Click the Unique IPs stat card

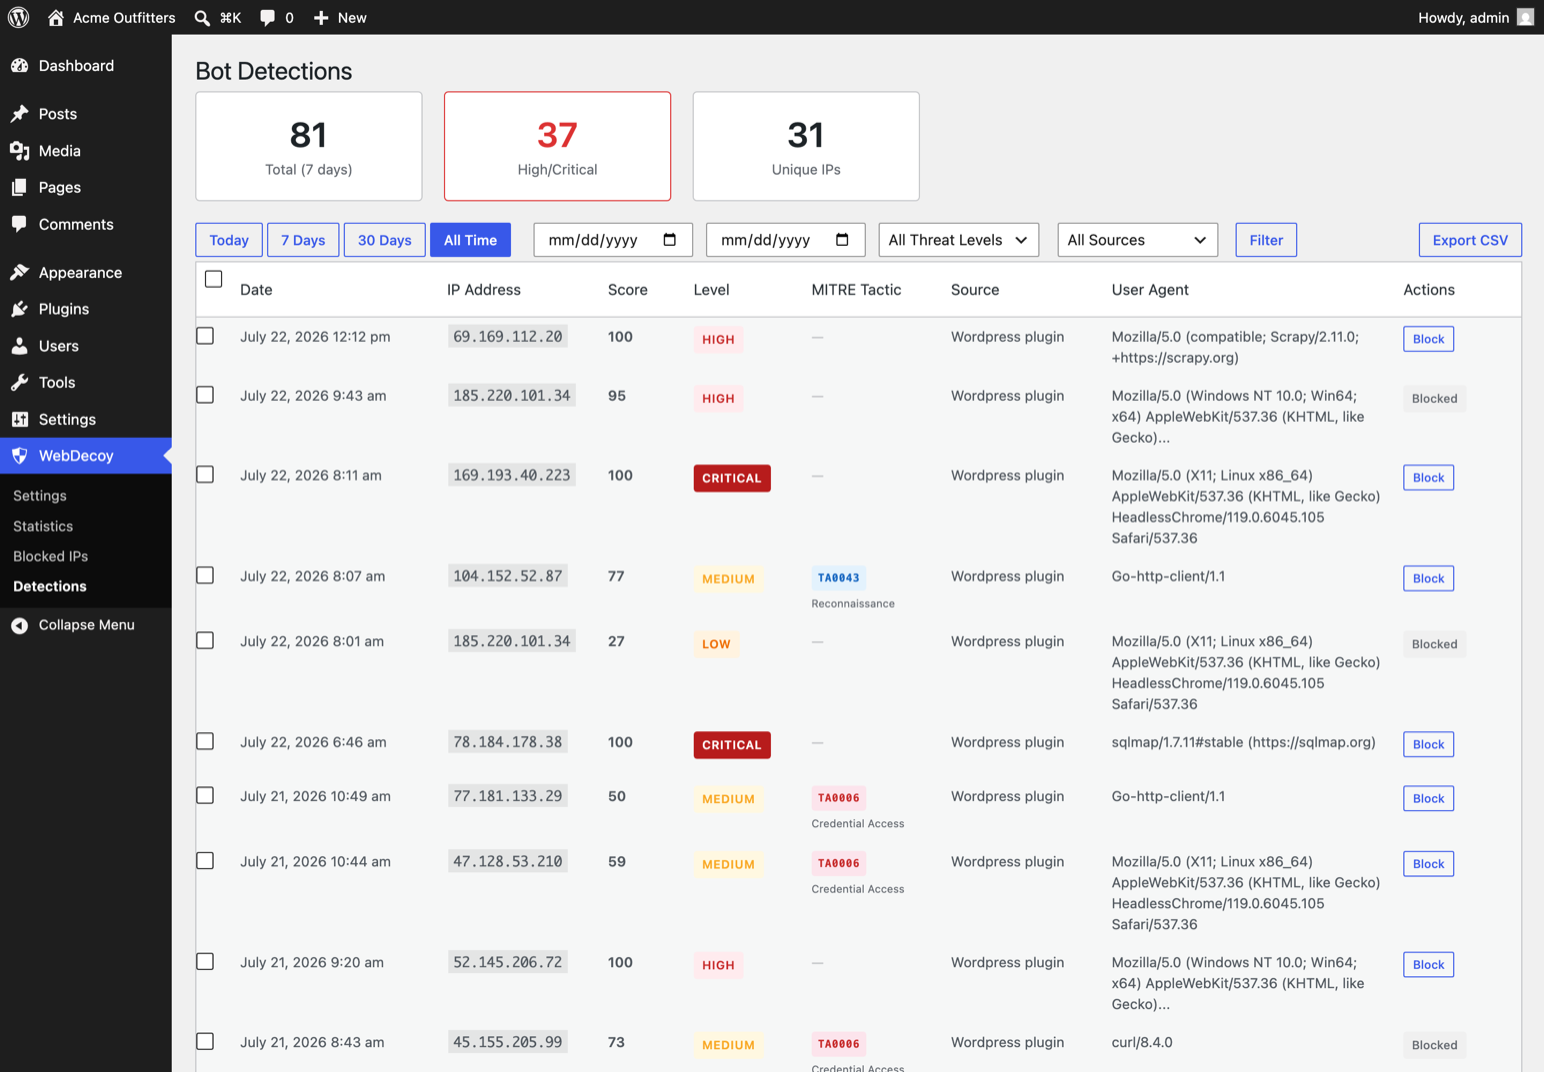[x=806, y=146]
